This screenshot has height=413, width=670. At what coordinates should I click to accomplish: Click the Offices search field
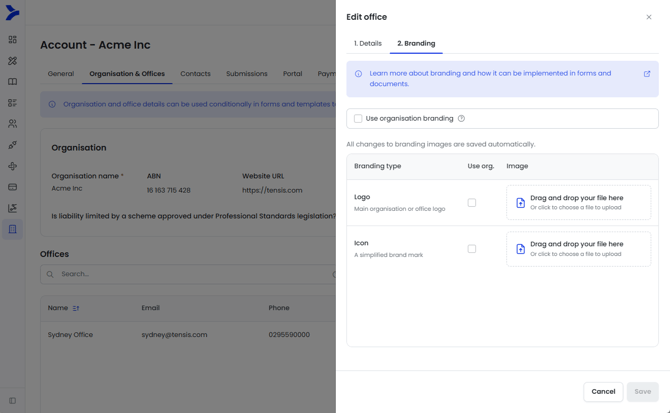(x=190, y=274)
